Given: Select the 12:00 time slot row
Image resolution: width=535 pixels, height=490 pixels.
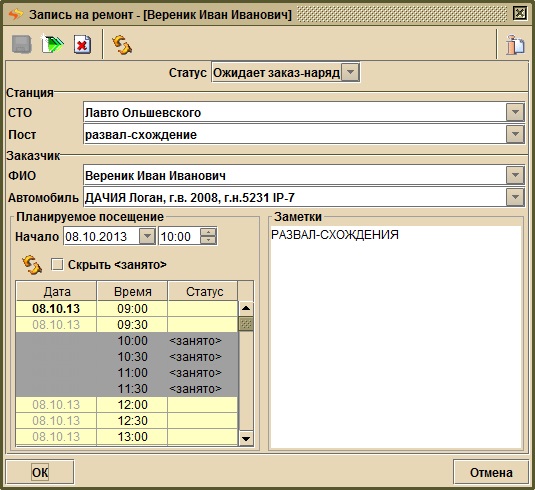Looking at the screenshot, I should [127, 405].
